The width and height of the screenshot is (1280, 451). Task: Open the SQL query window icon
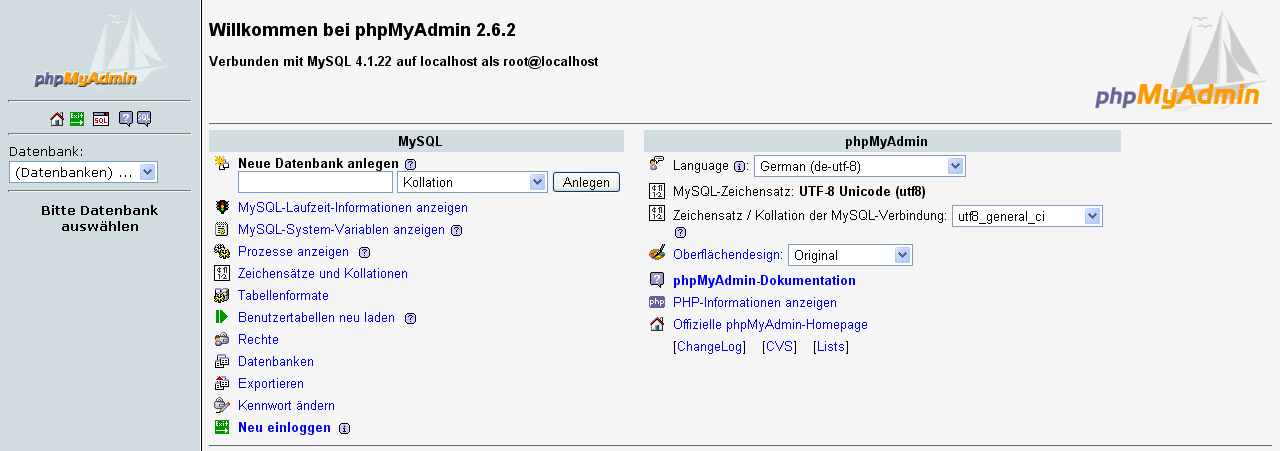click(101, 119)
